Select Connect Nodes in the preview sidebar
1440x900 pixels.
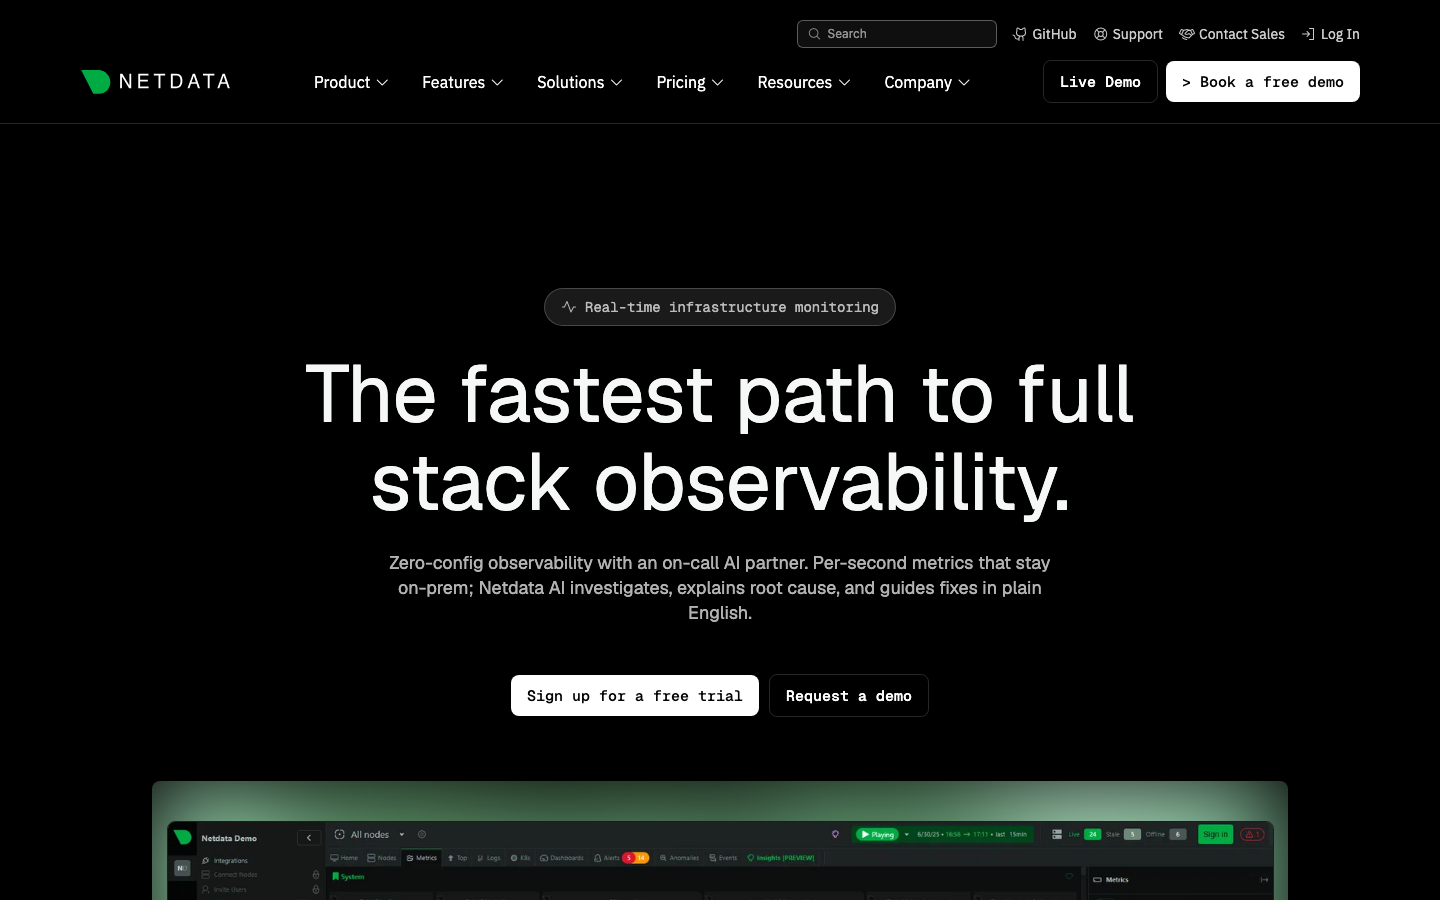pyautogui.click(x=229, y=874)
